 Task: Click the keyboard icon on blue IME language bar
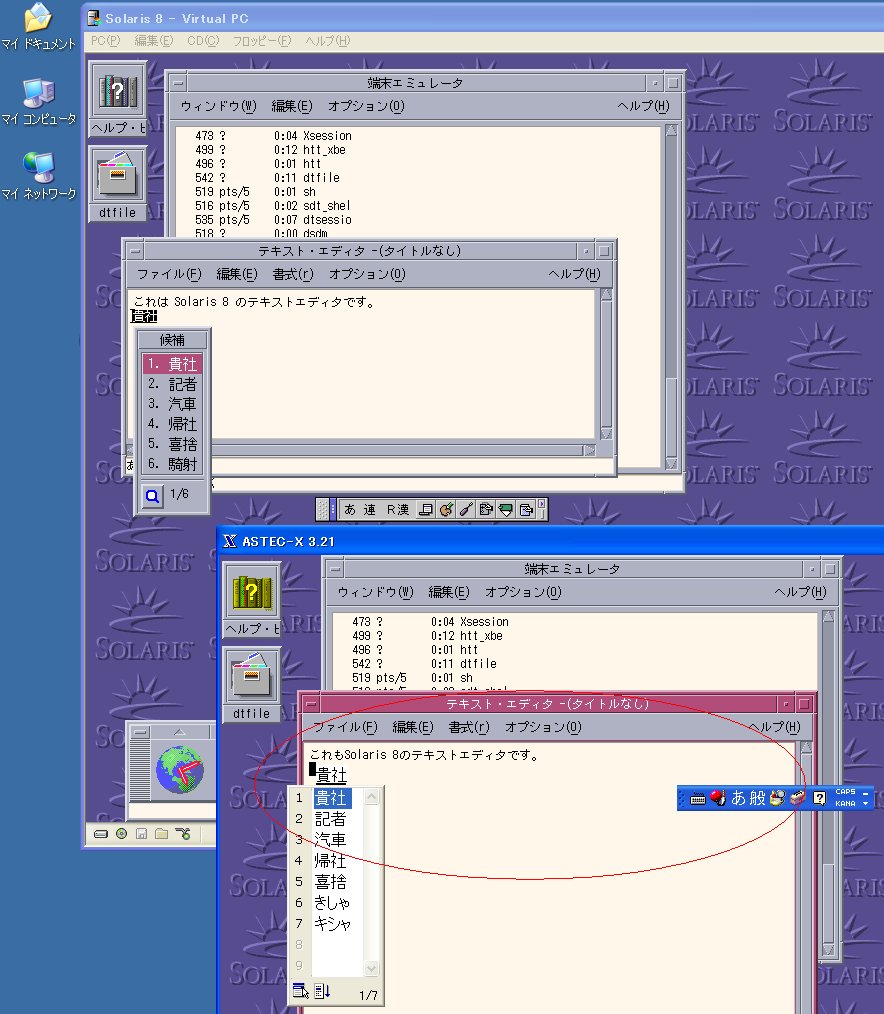[698, 799]
